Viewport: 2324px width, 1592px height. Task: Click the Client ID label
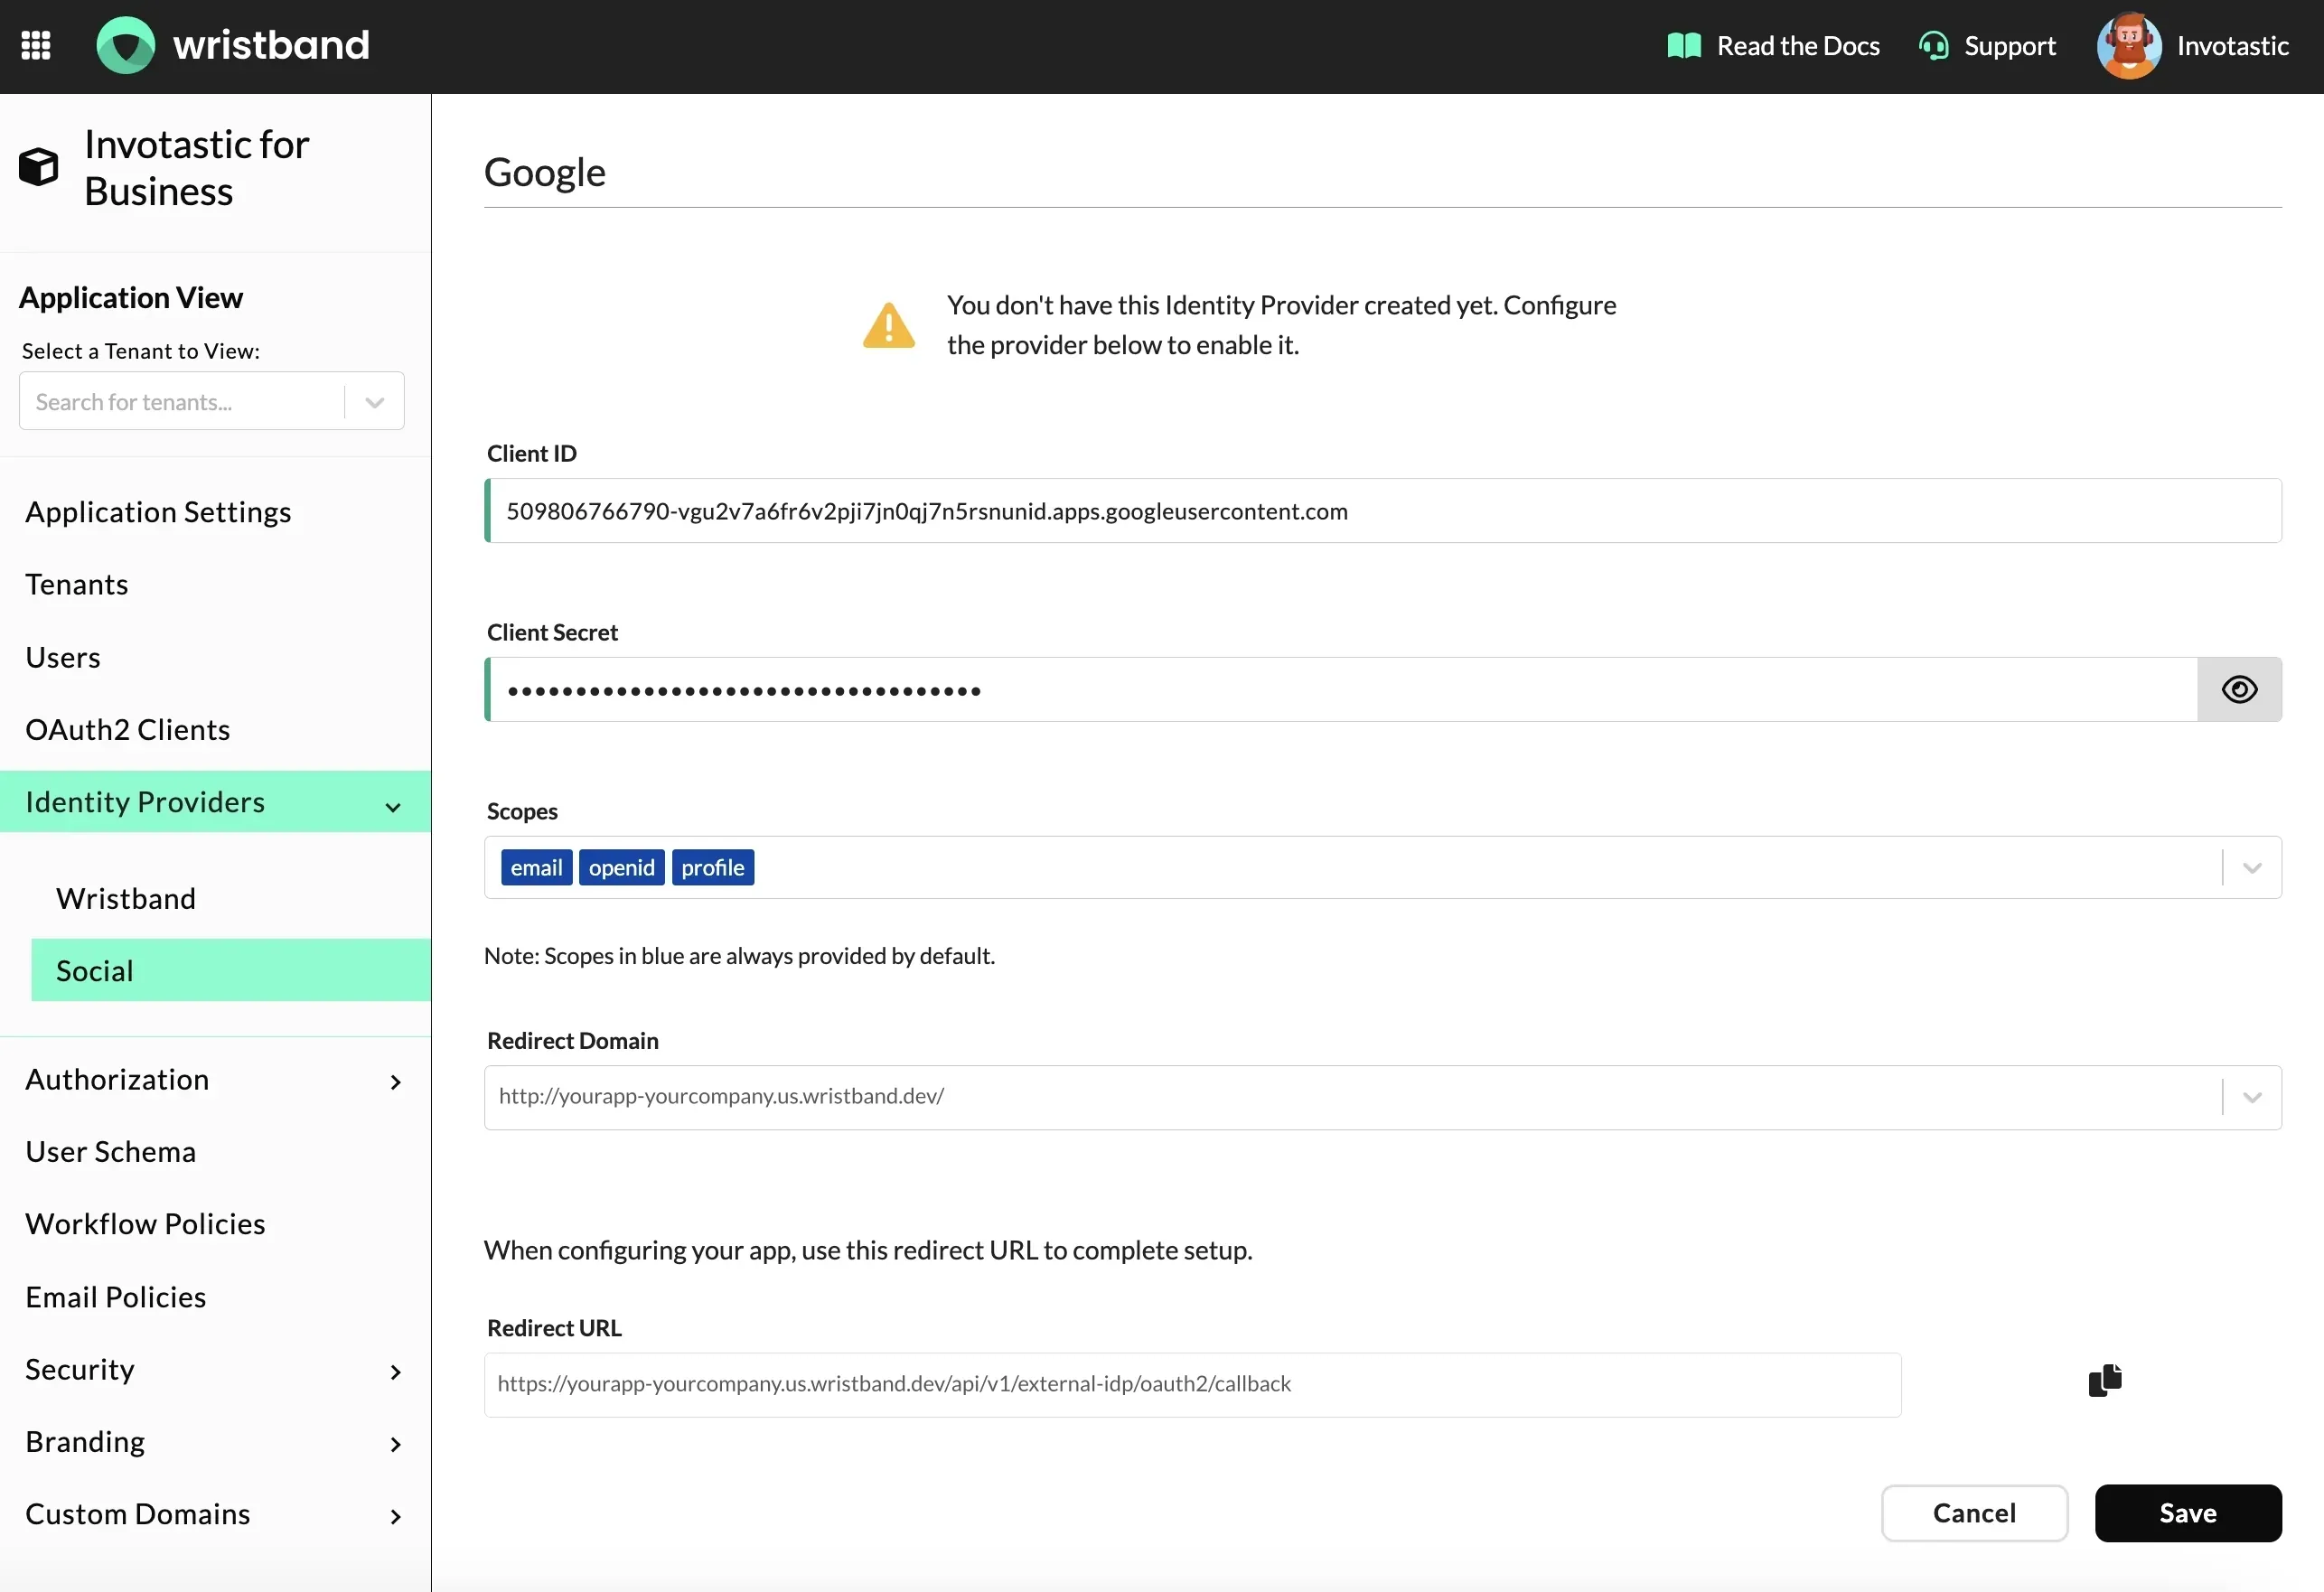532,454
